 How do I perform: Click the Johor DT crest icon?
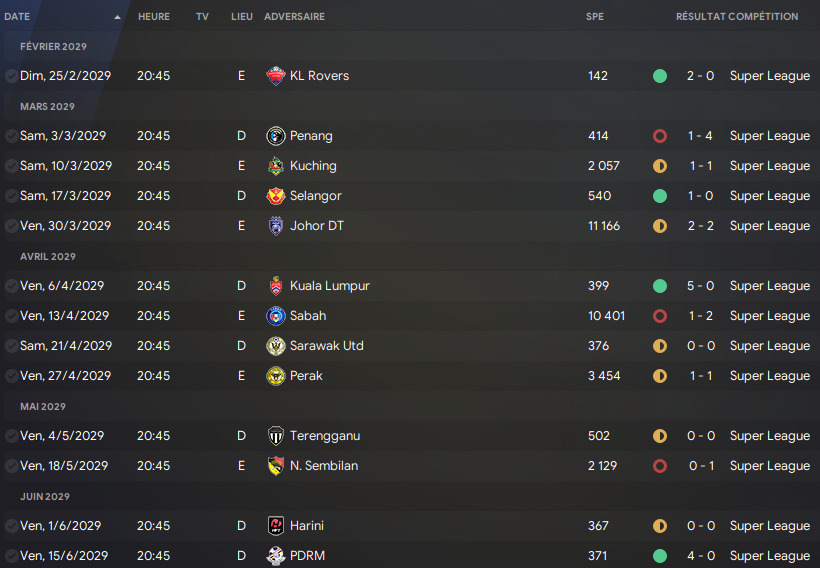[276, 226]
